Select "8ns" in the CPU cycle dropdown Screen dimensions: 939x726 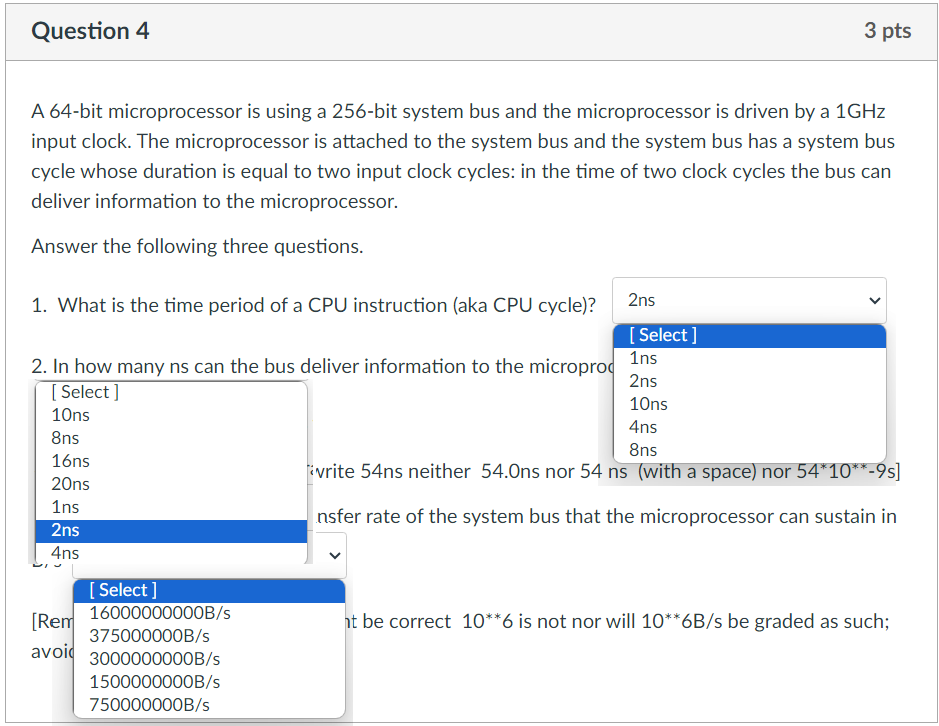643,449
